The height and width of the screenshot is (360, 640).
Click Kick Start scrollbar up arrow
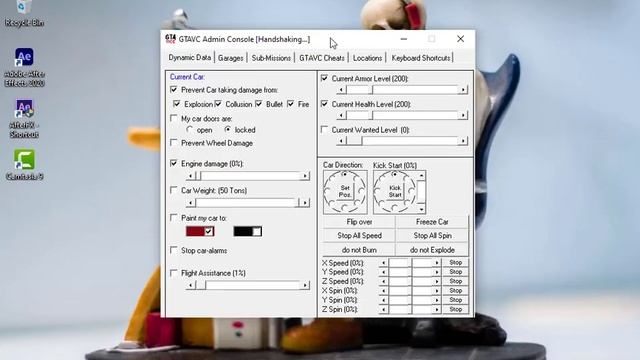tap(421, 176)
